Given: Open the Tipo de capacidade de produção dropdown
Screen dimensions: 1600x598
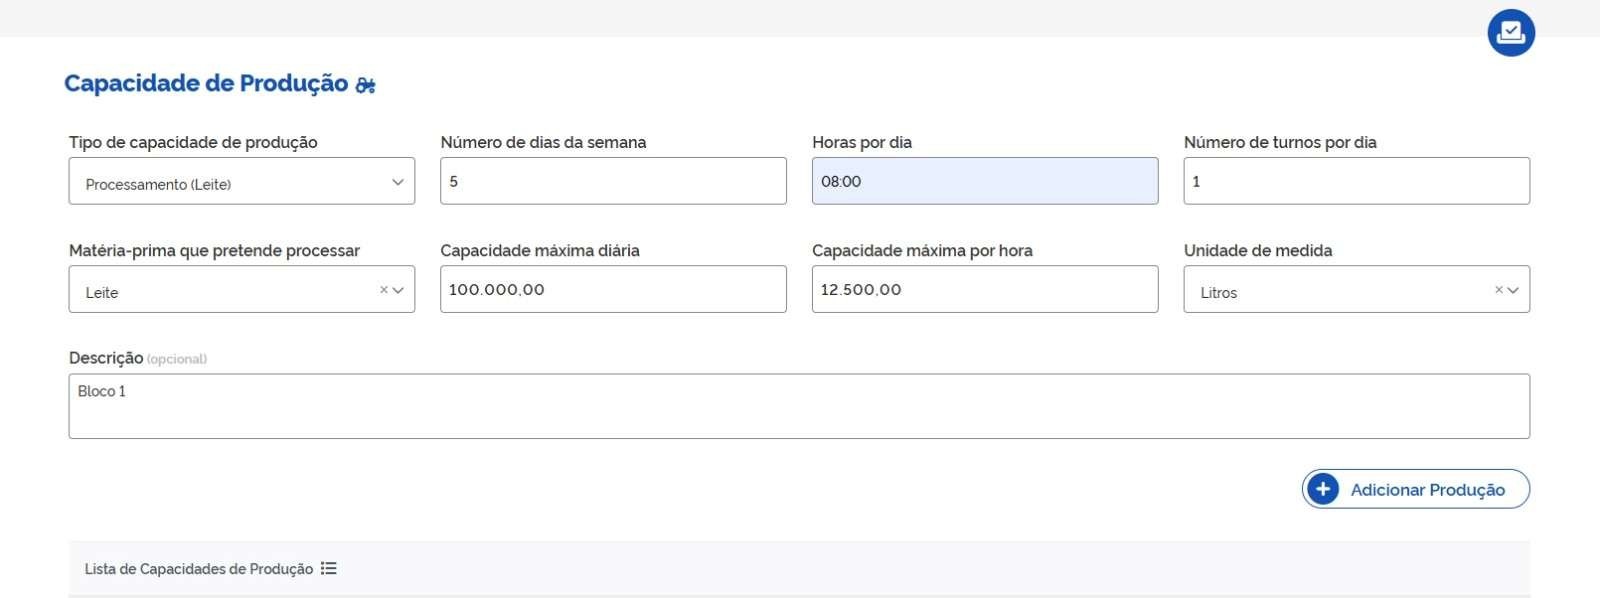Looking at the screenshot, I should coord(241,182).
